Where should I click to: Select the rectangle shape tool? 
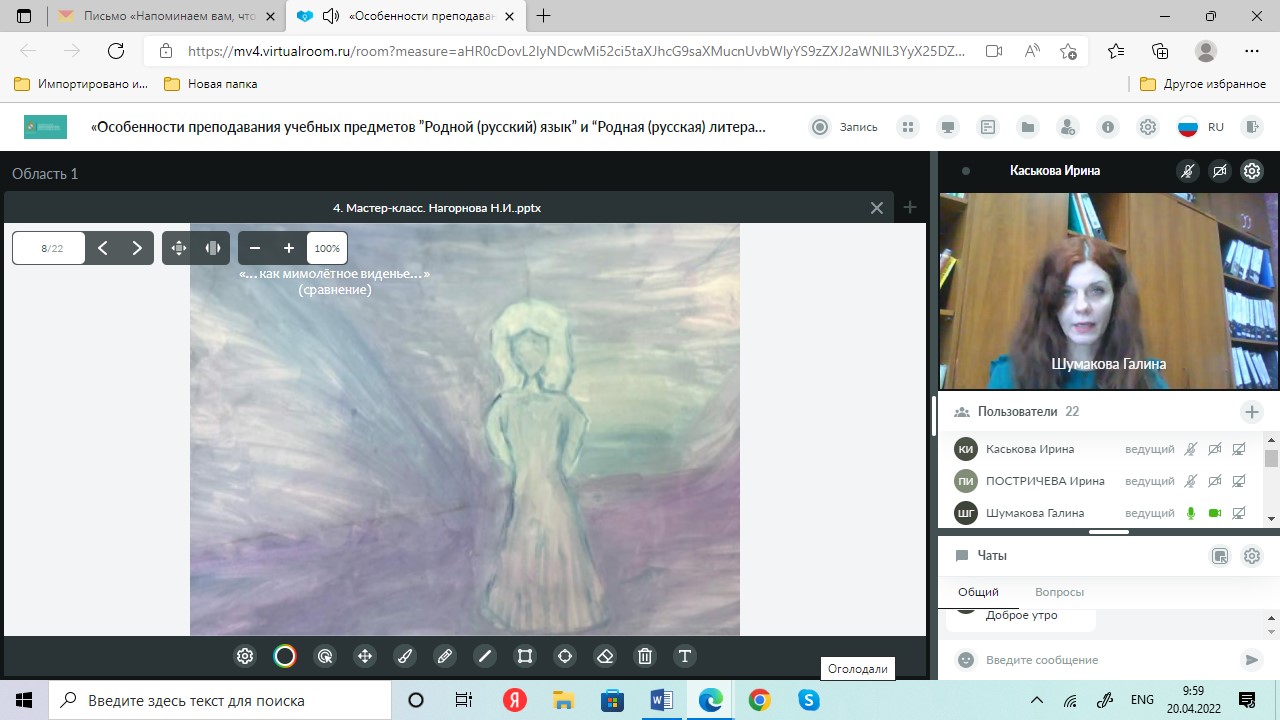525,656
